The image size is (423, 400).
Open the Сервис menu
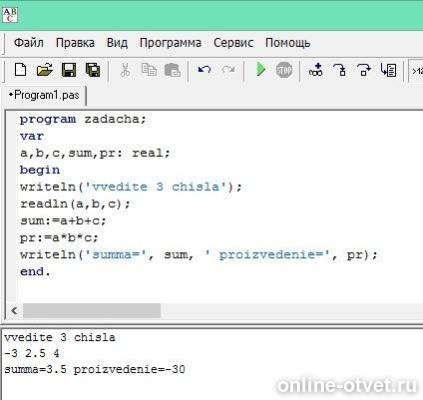click(x=233, y=43)
